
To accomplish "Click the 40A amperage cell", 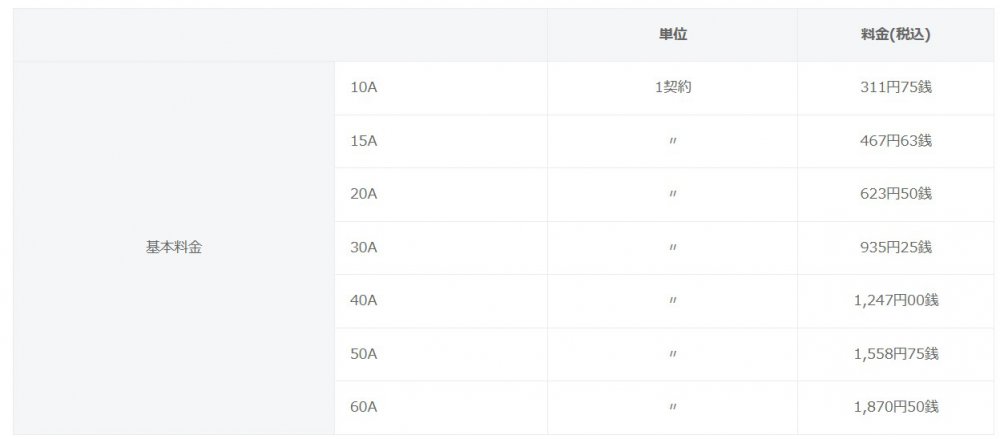I will [364, 300].
